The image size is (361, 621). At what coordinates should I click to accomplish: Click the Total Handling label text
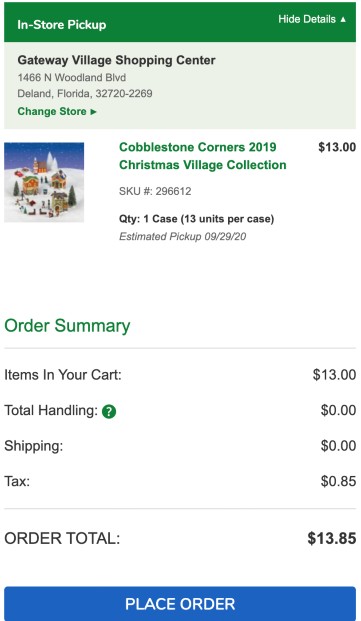click(x=51, y=410)
